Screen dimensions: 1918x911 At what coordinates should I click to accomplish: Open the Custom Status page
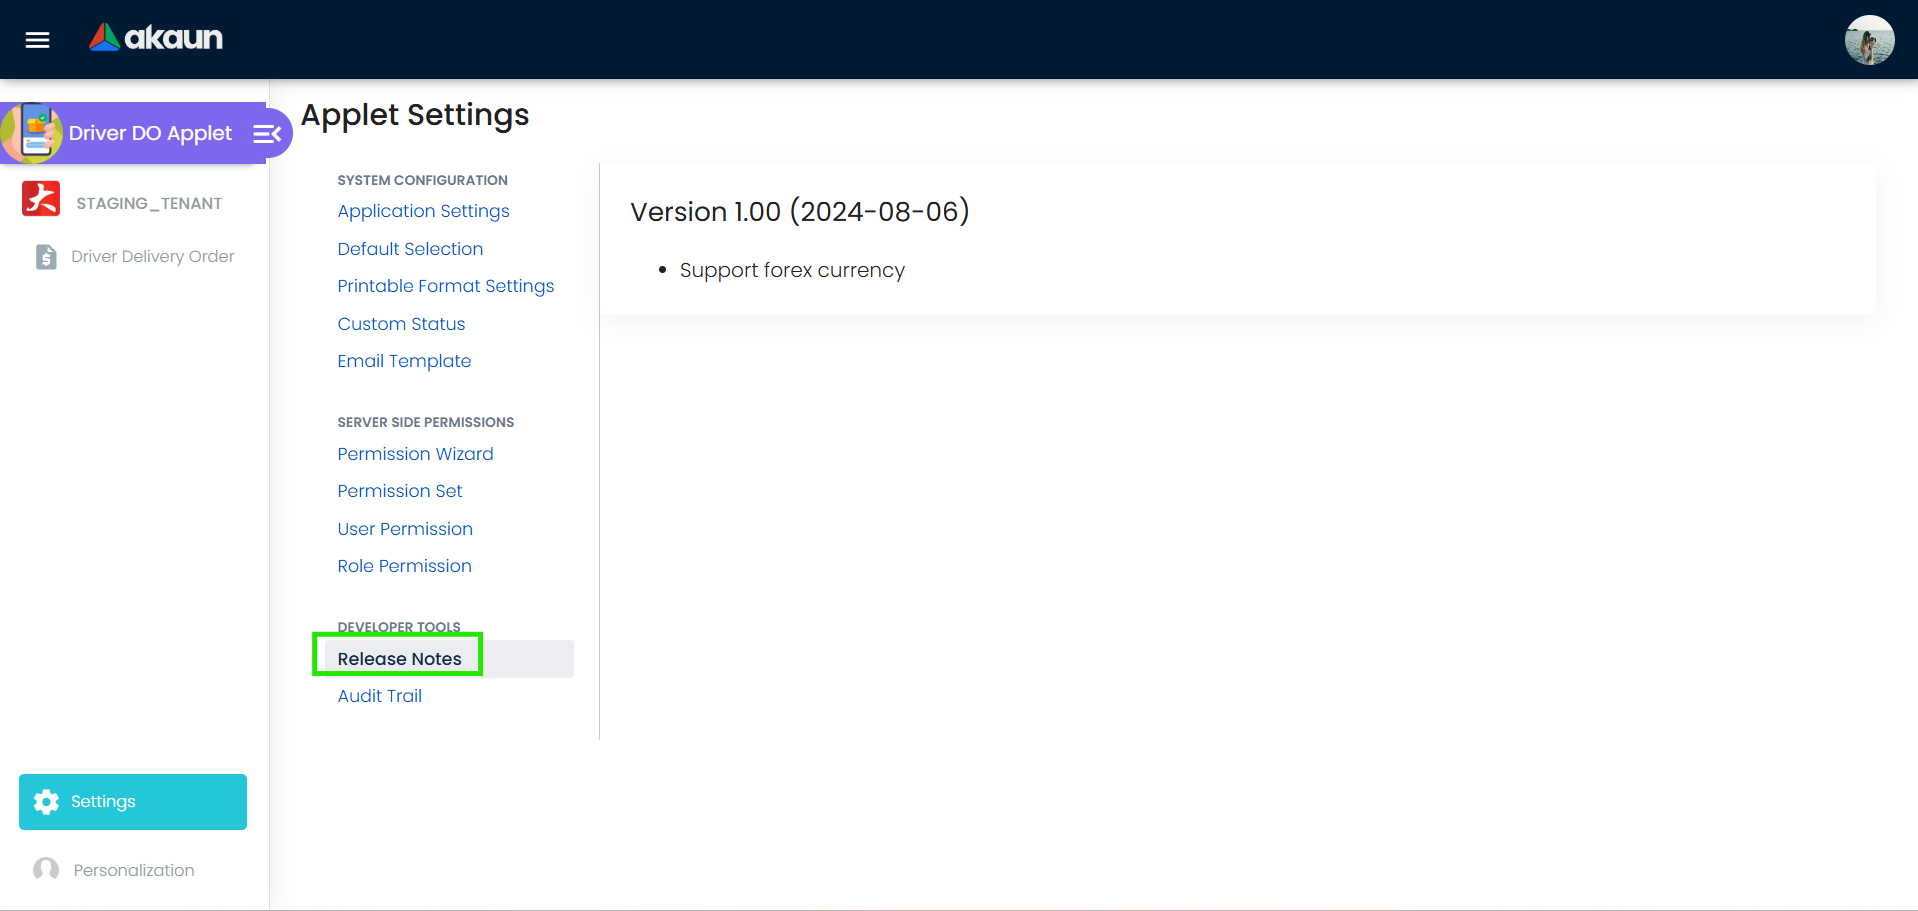point(401,323)
